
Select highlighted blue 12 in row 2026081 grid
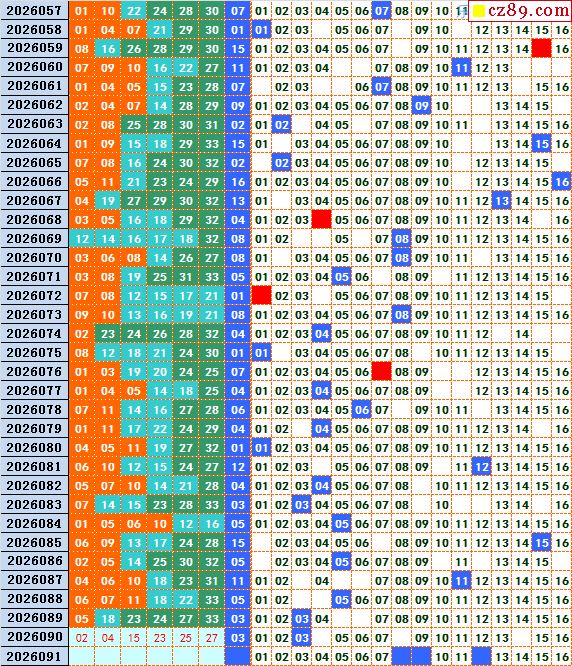(x=482, y=467)
